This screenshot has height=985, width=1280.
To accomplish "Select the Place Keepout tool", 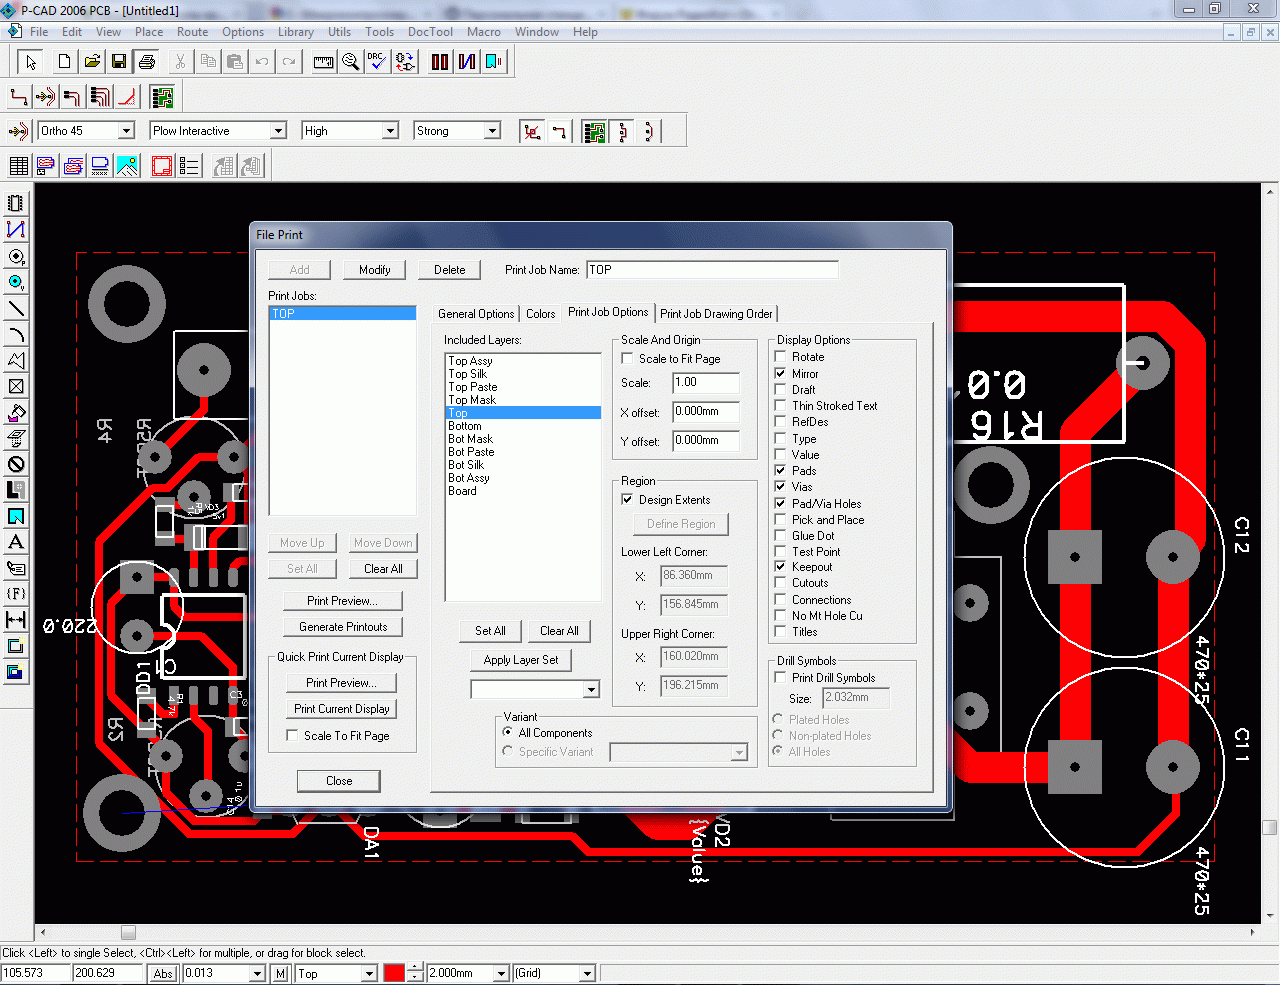I will (16, 464).
